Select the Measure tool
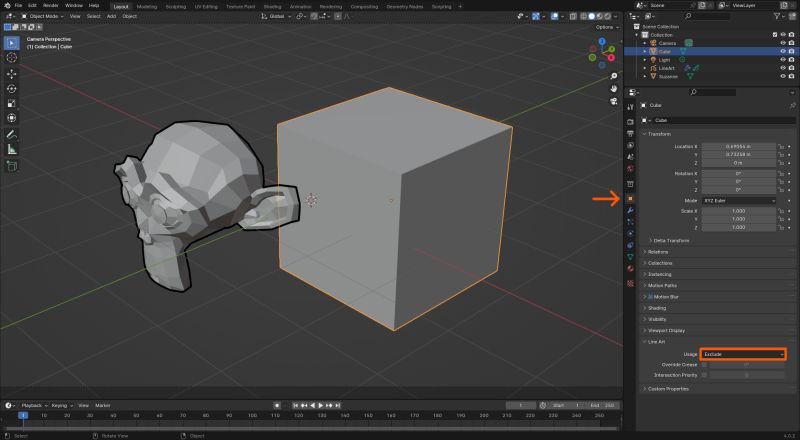This screenshot has height=440, width=800. tap(12, 150)
